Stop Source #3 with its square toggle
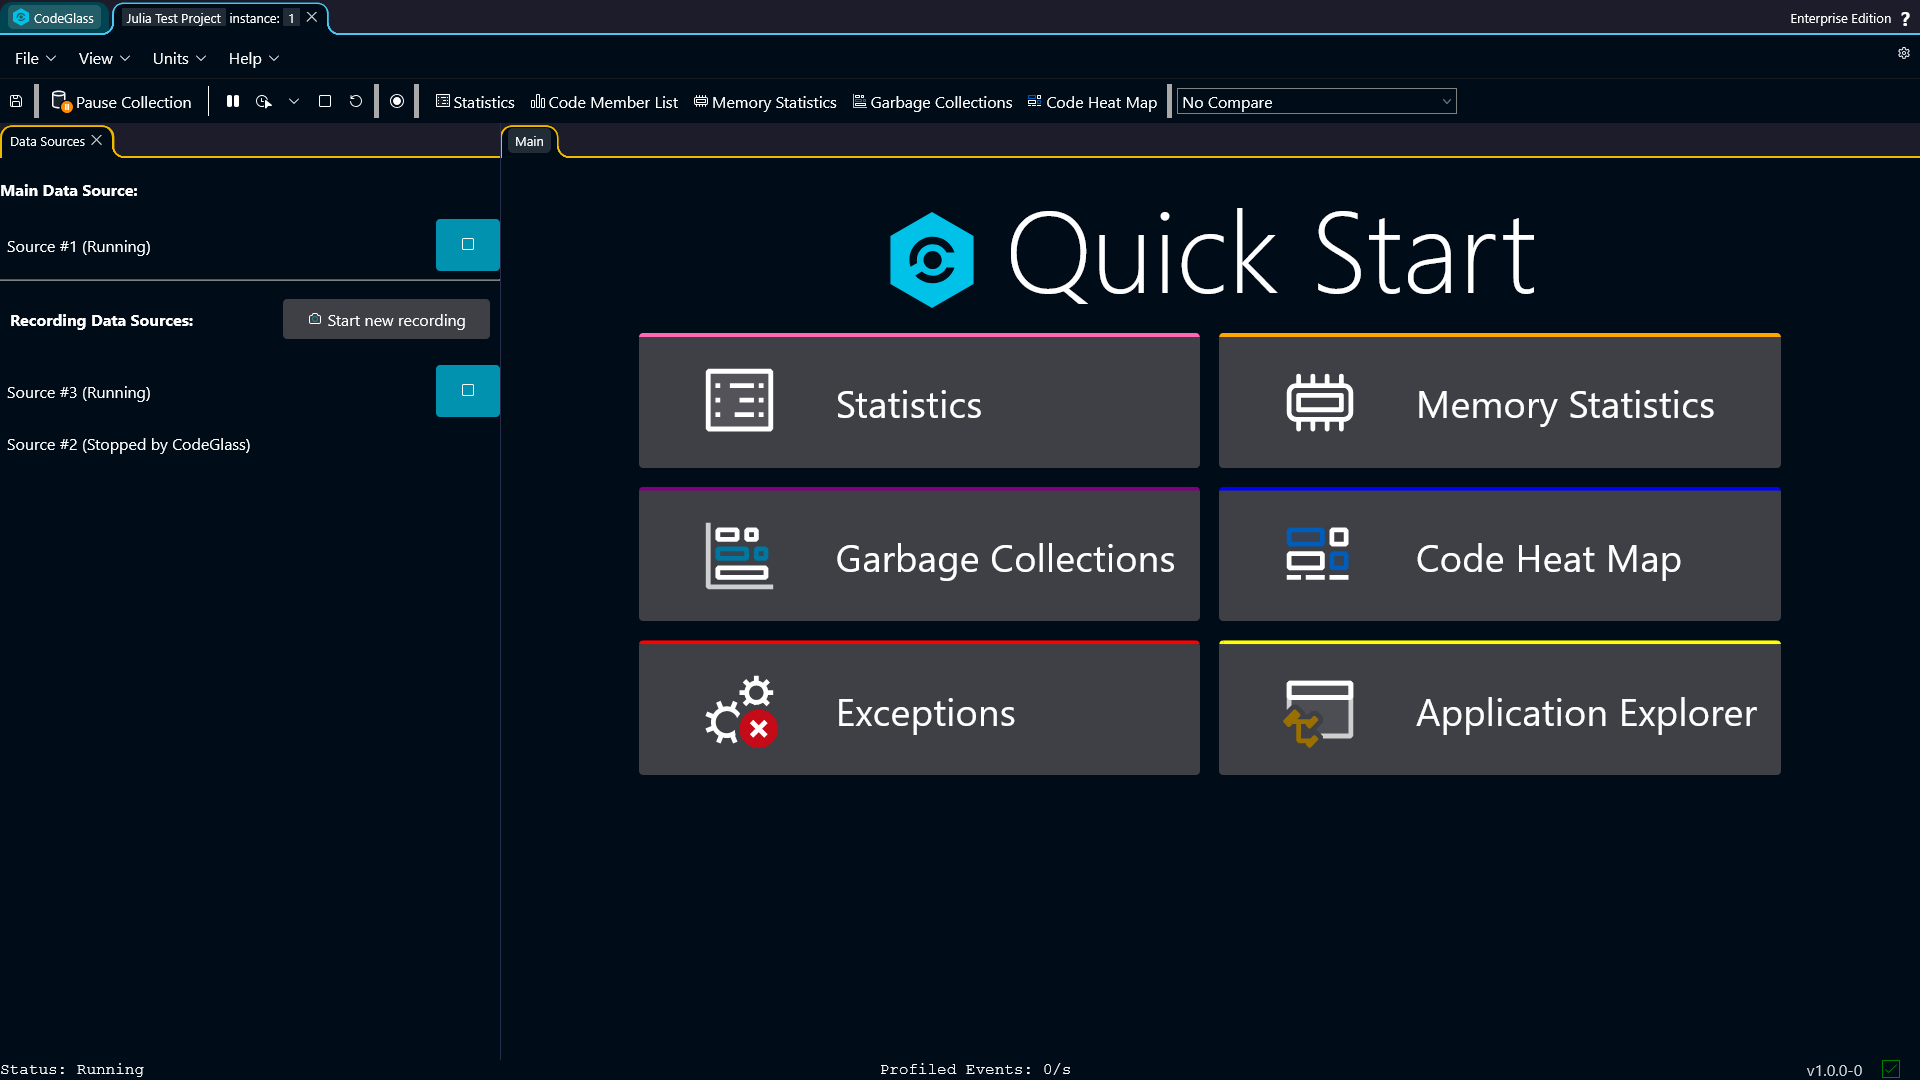 click(x=468, y=391)
